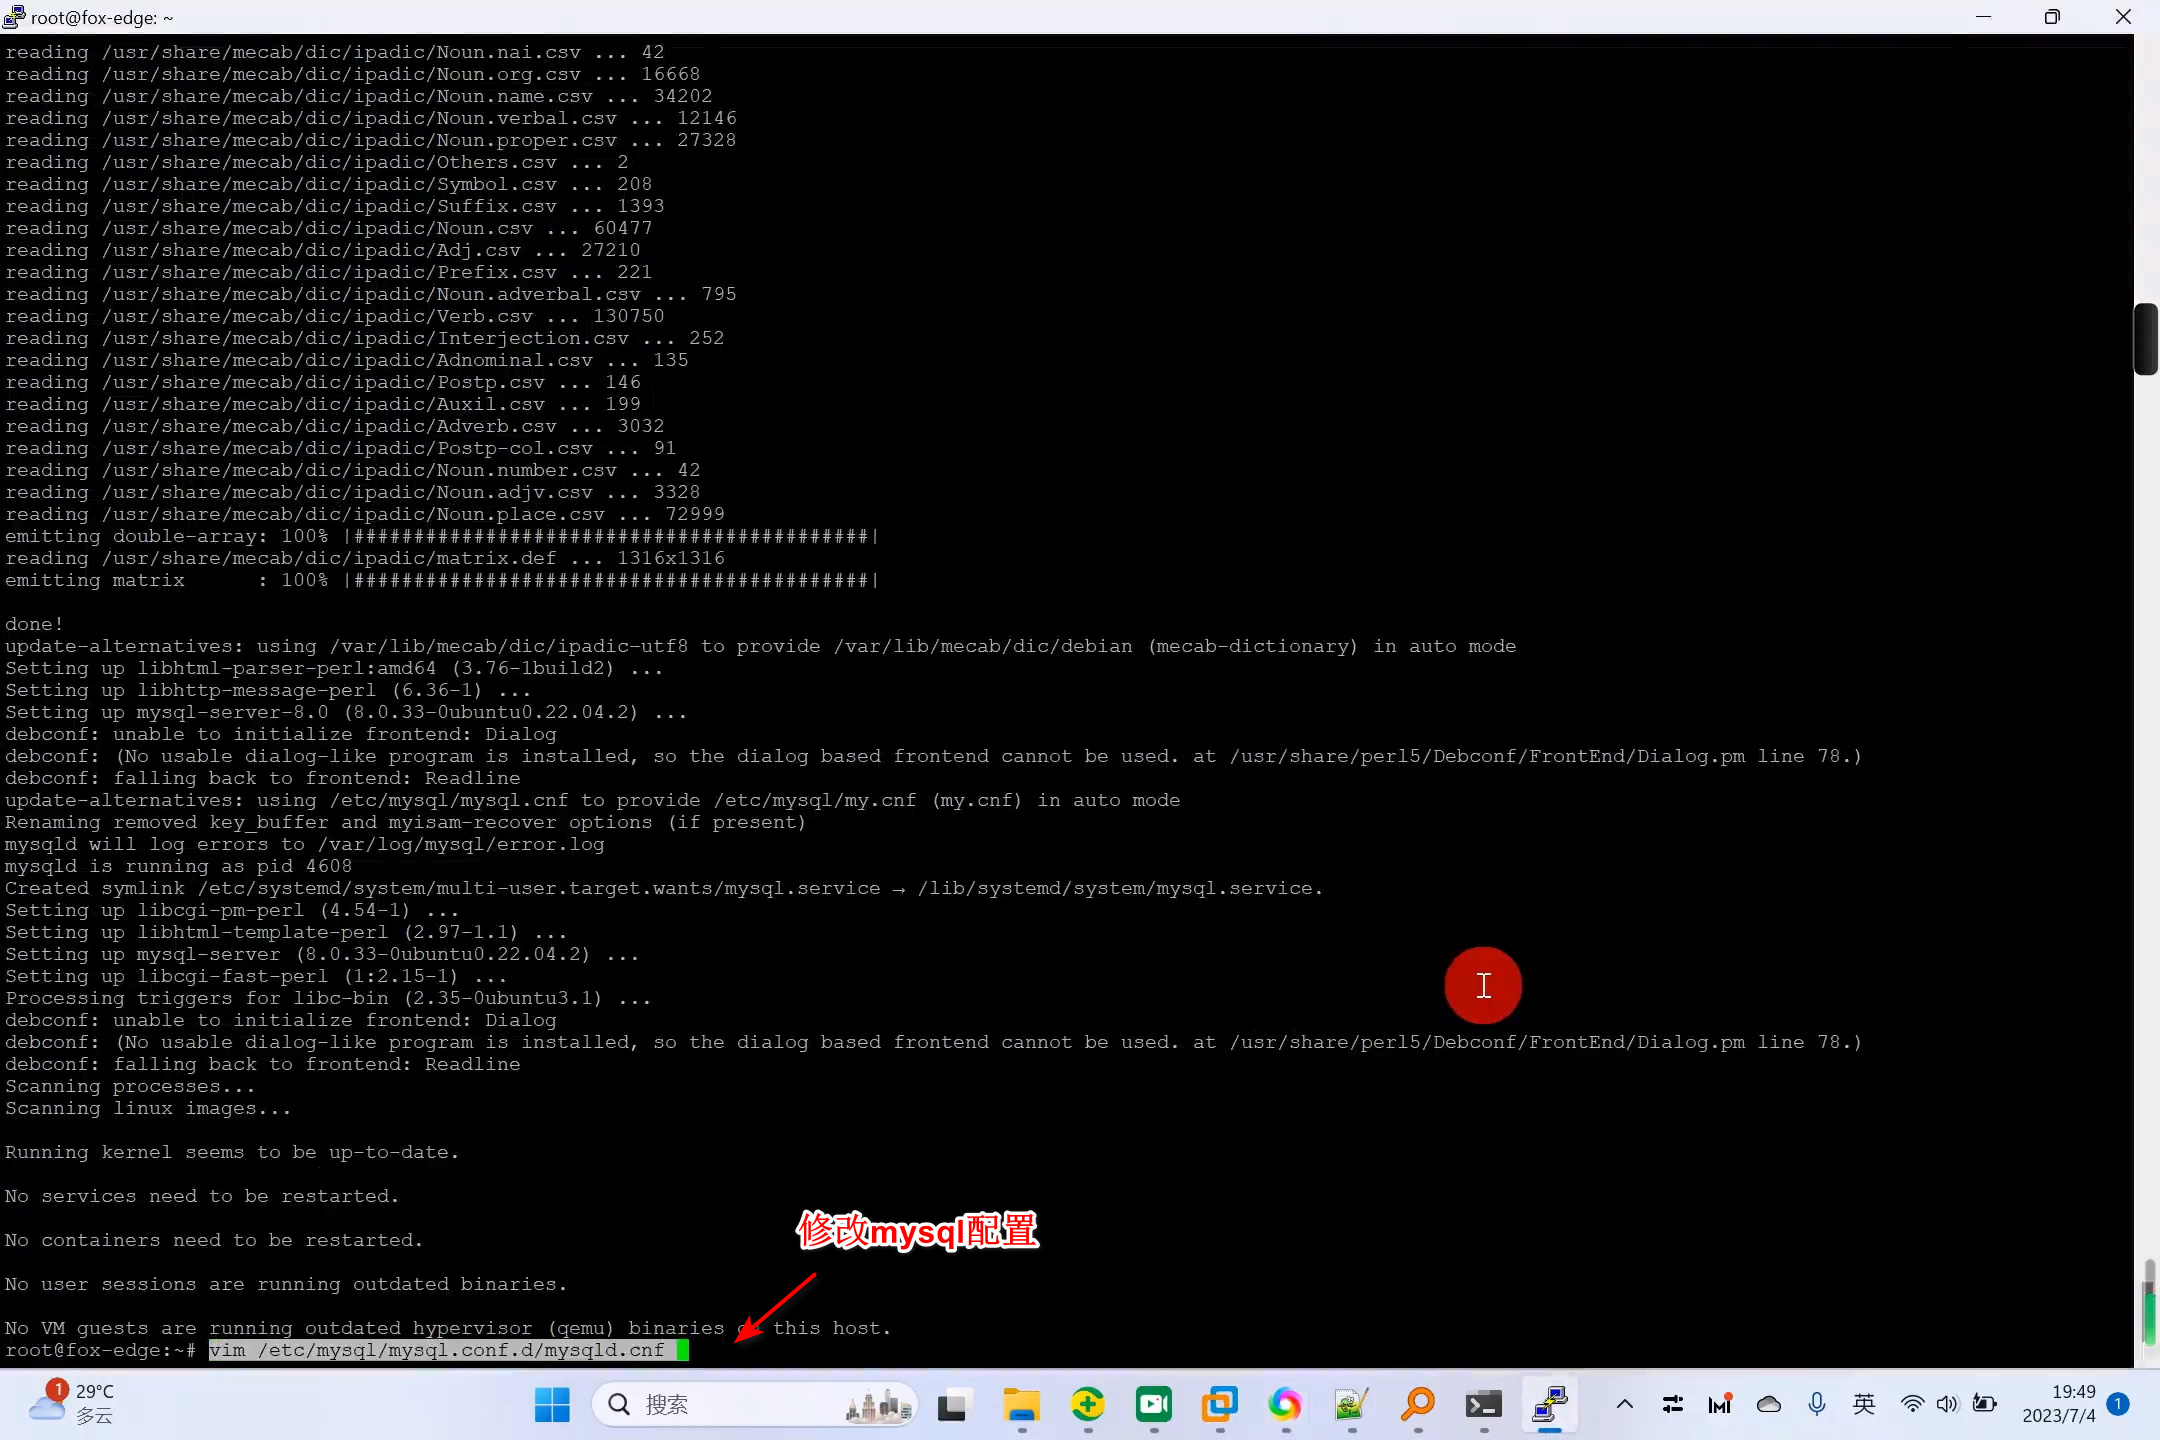Open the cloud sync tray icon
Image resolution: width=2160 pixels, height=1440 pixels.
click(x=1768, y=1404)
